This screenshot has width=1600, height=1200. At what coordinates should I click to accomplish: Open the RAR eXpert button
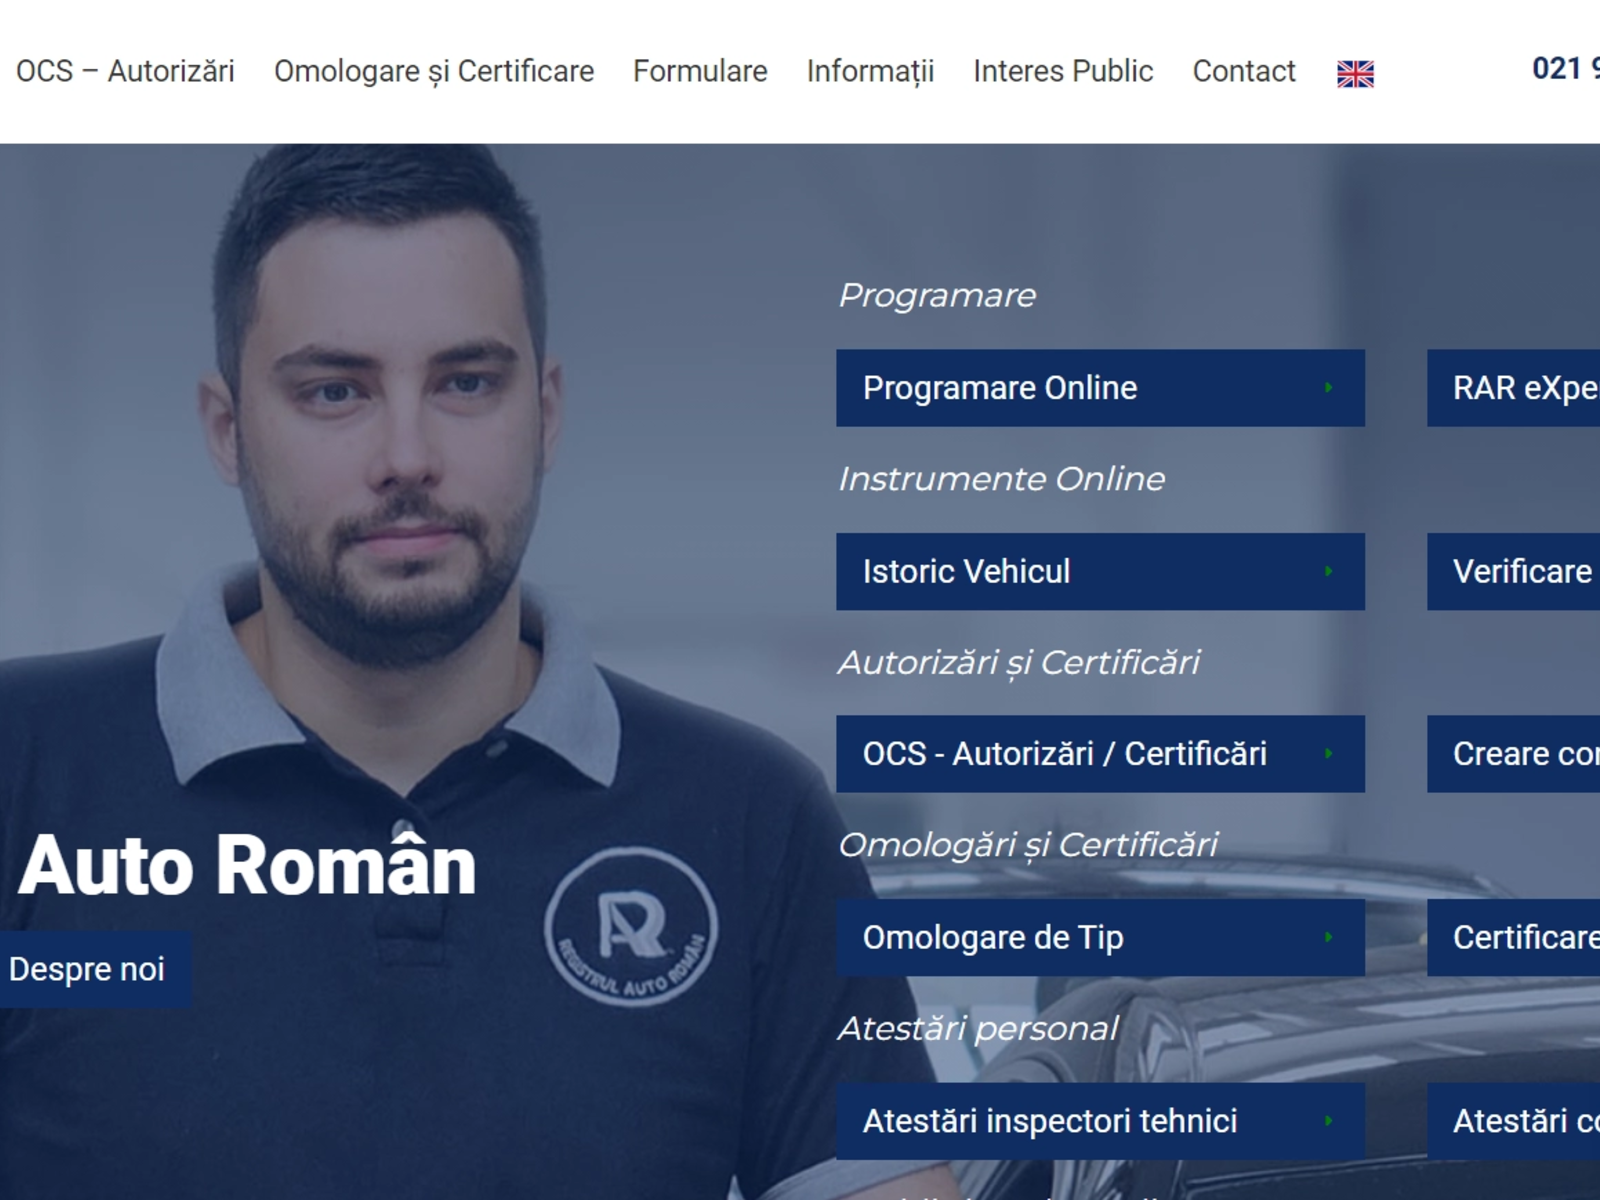coord(1520,388)
